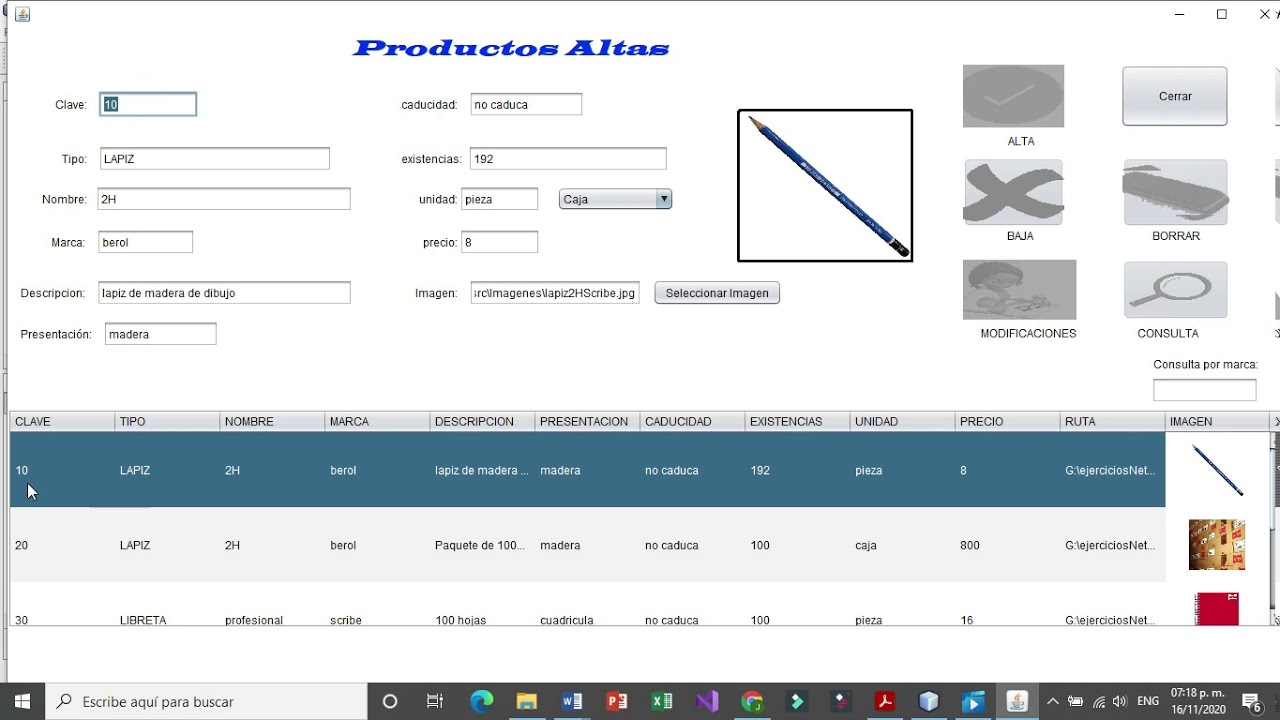Image resolution: width=1280 pixels, height=720 pixels.
Task: Click the large pencil preview image
Action: 825,186
